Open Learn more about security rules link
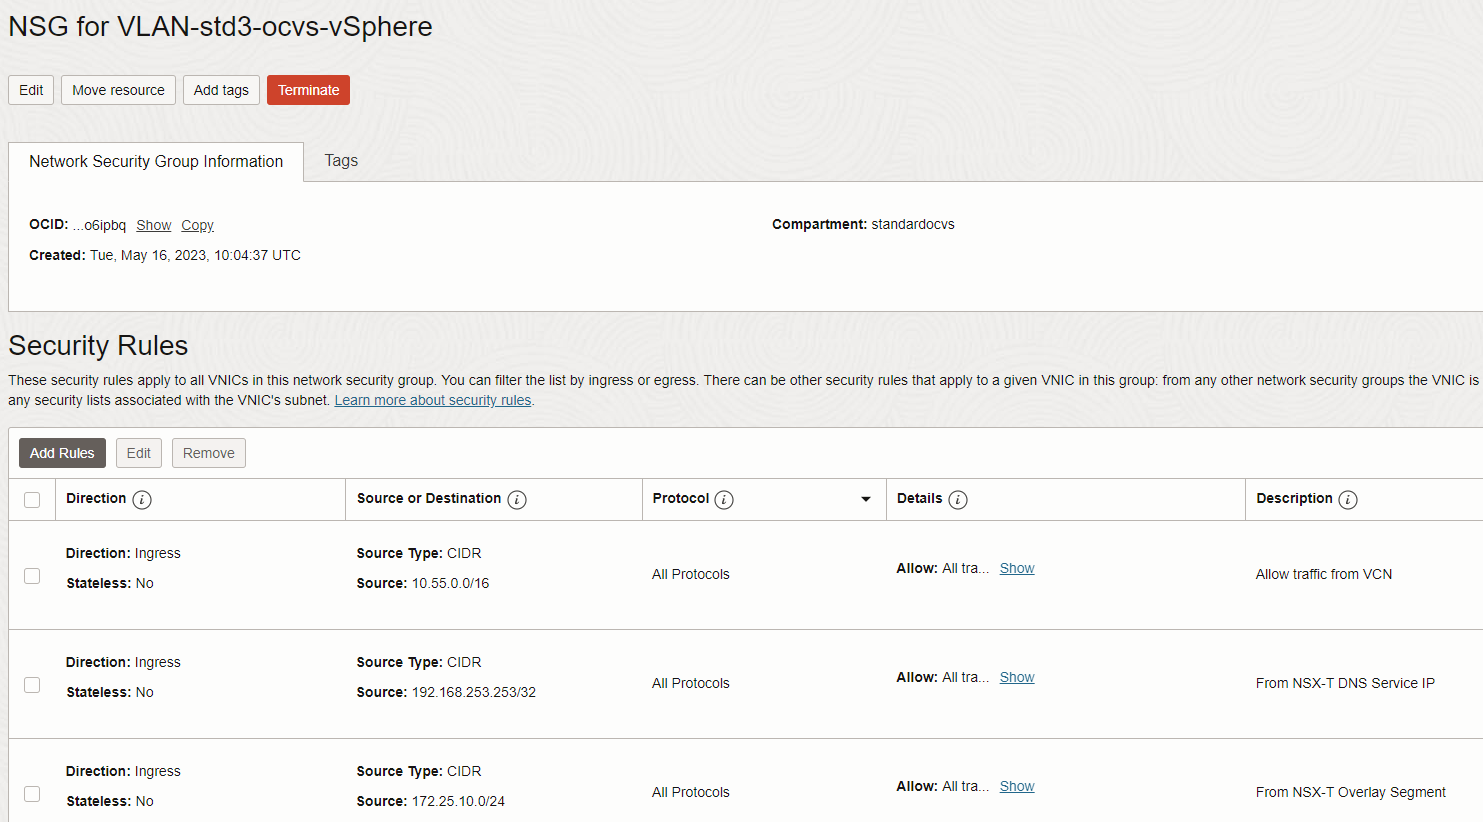This screenshot has width=1483, height=822. click(x=433, y=400)
